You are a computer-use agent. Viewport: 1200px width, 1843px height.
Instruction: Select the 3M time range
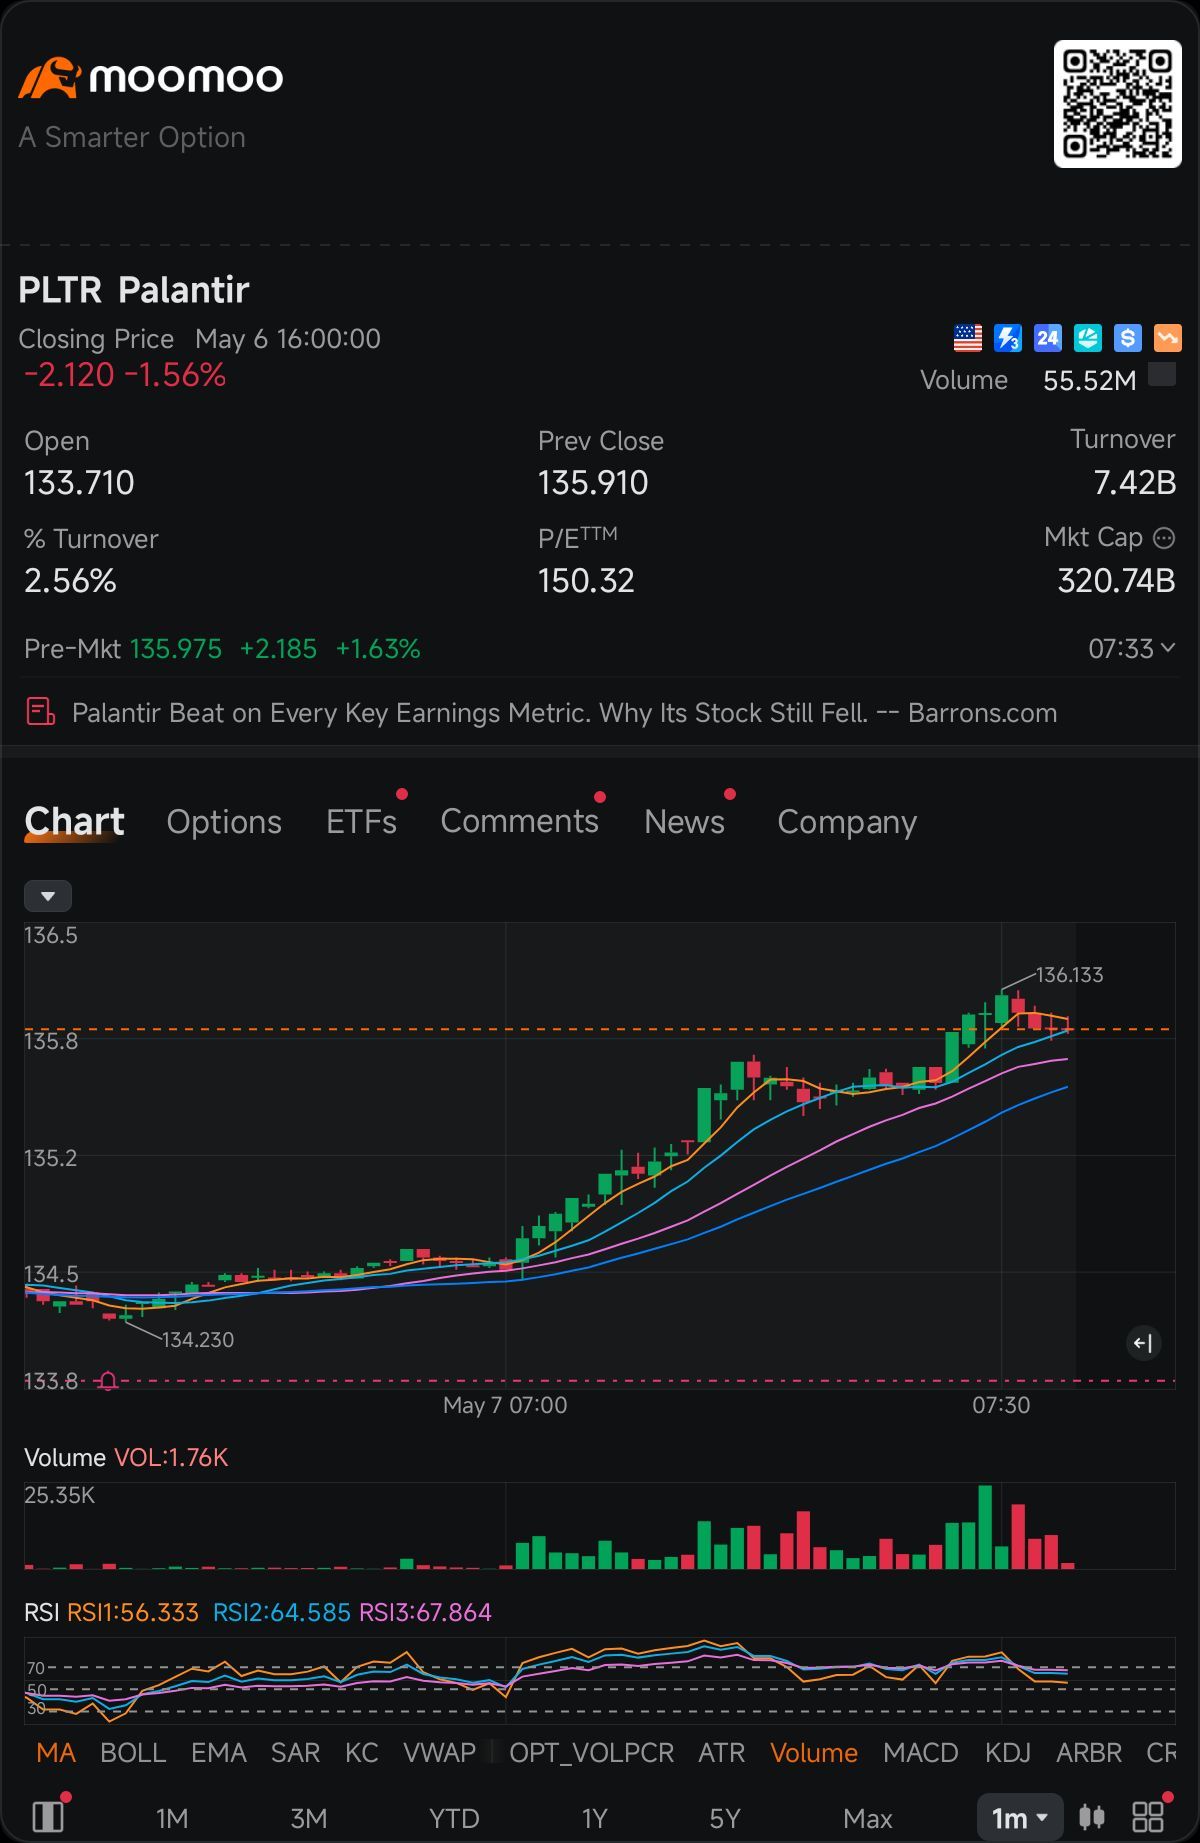pos(309,1818)
